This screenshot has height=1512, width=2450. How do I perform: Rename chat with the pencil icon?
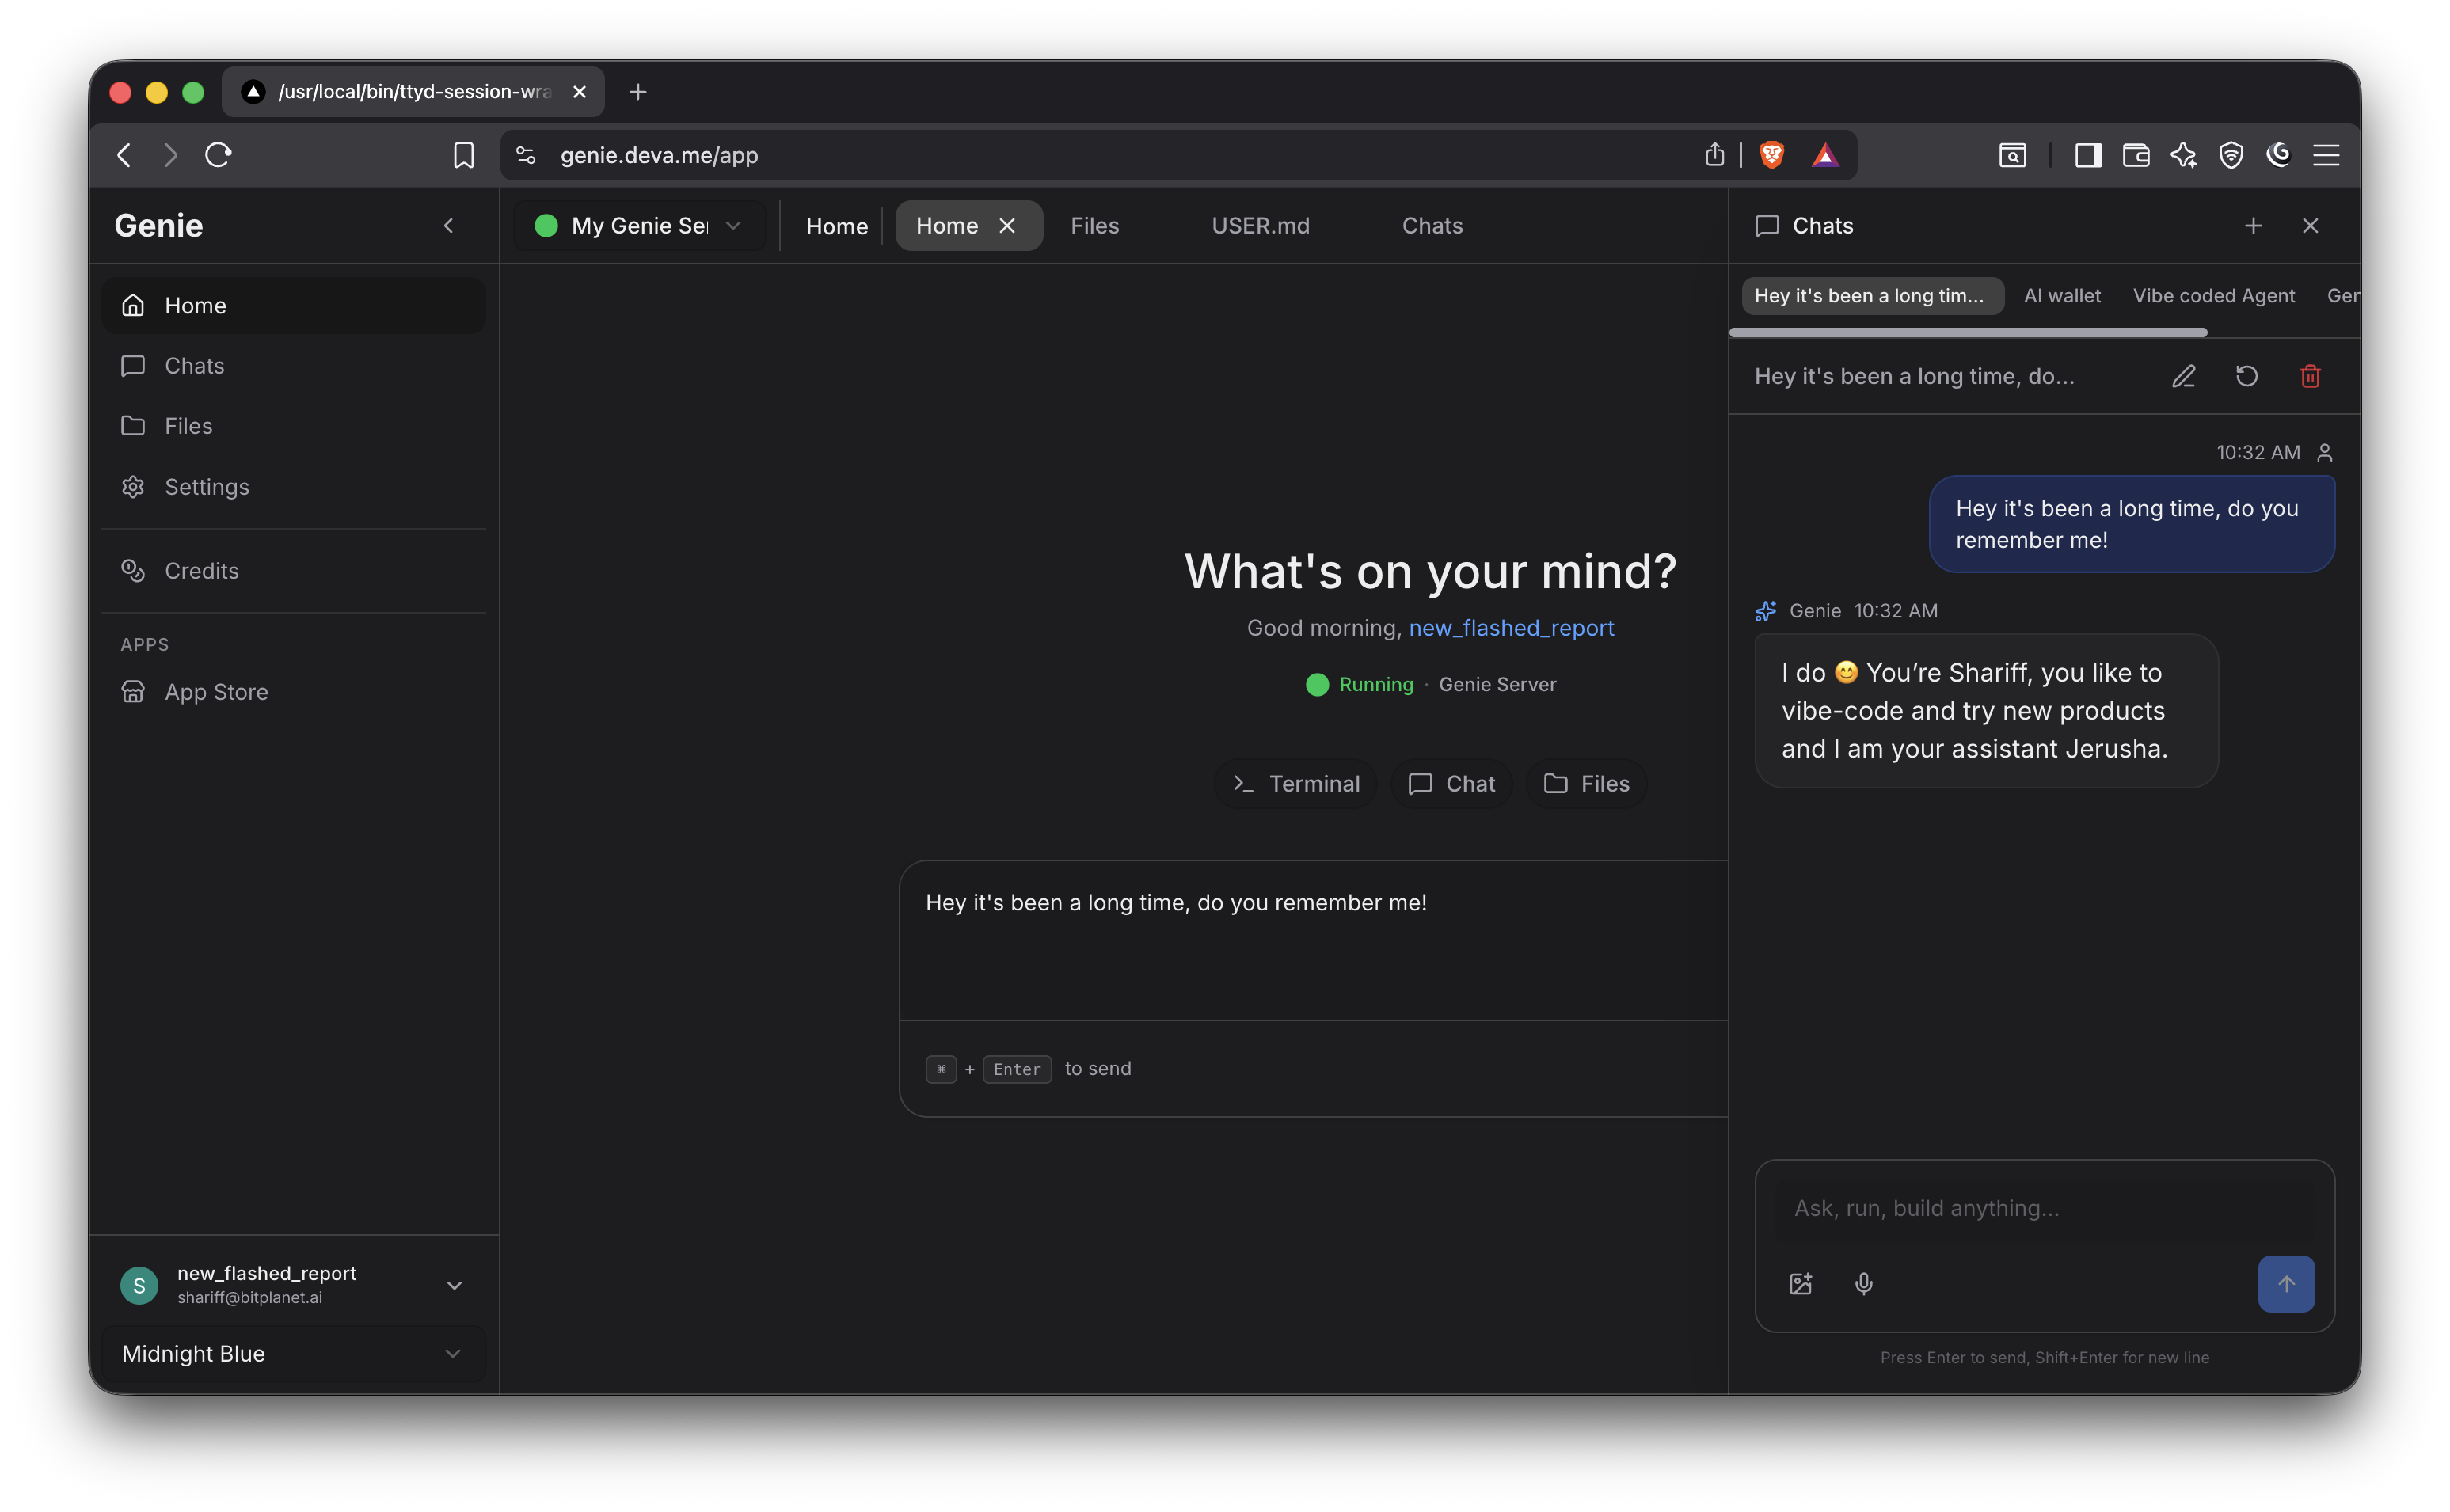(x=2184, y=377)
